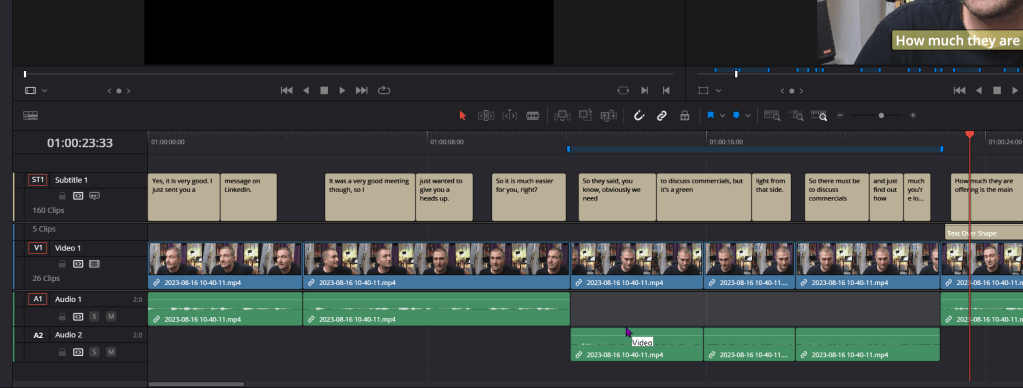The height and width of the screenshot is (388, 1023).
Task: Click the Insert Clip toolbar icon
Action: click(x=562, y=115)
